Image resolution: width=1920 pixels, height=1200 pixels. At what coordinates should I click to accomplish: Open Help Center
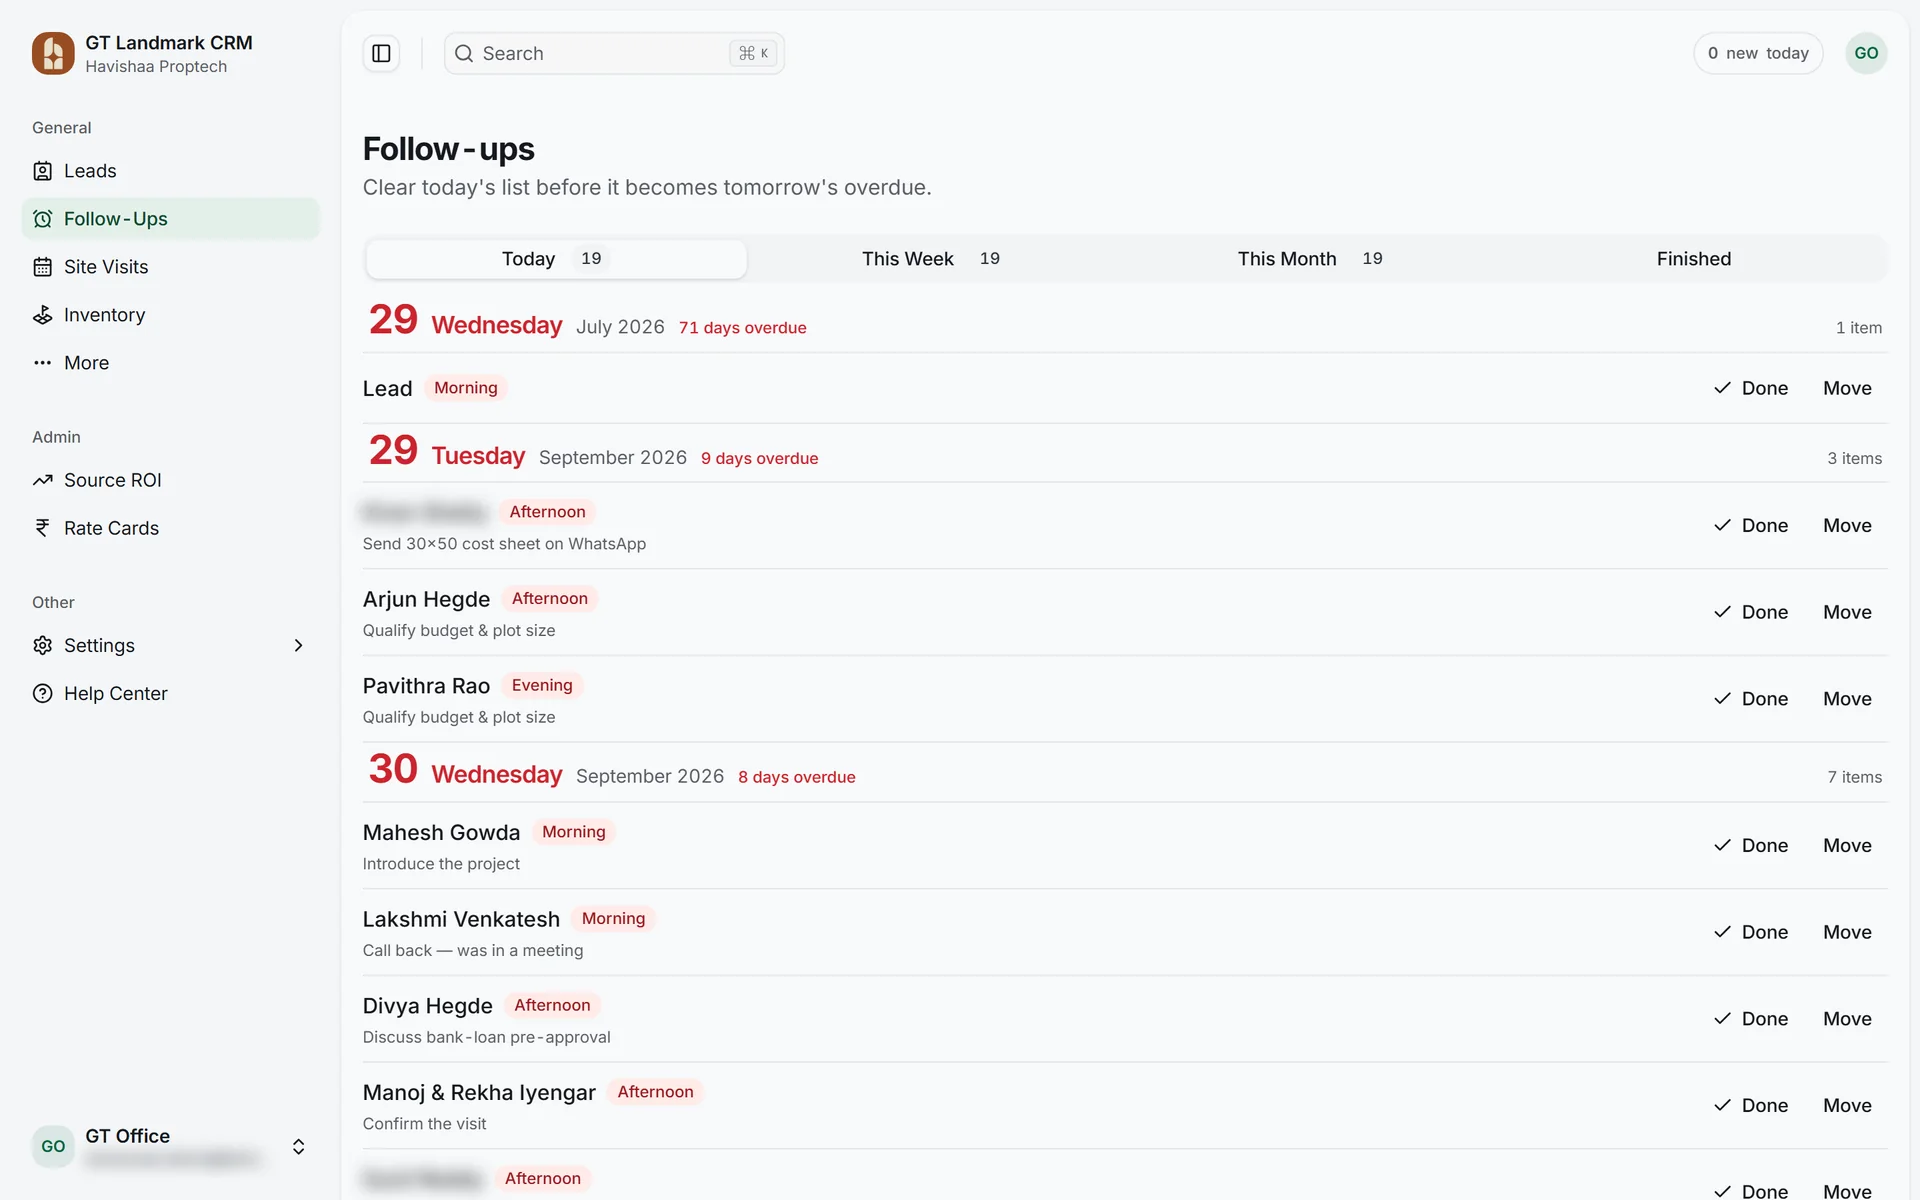coord(170,693)
